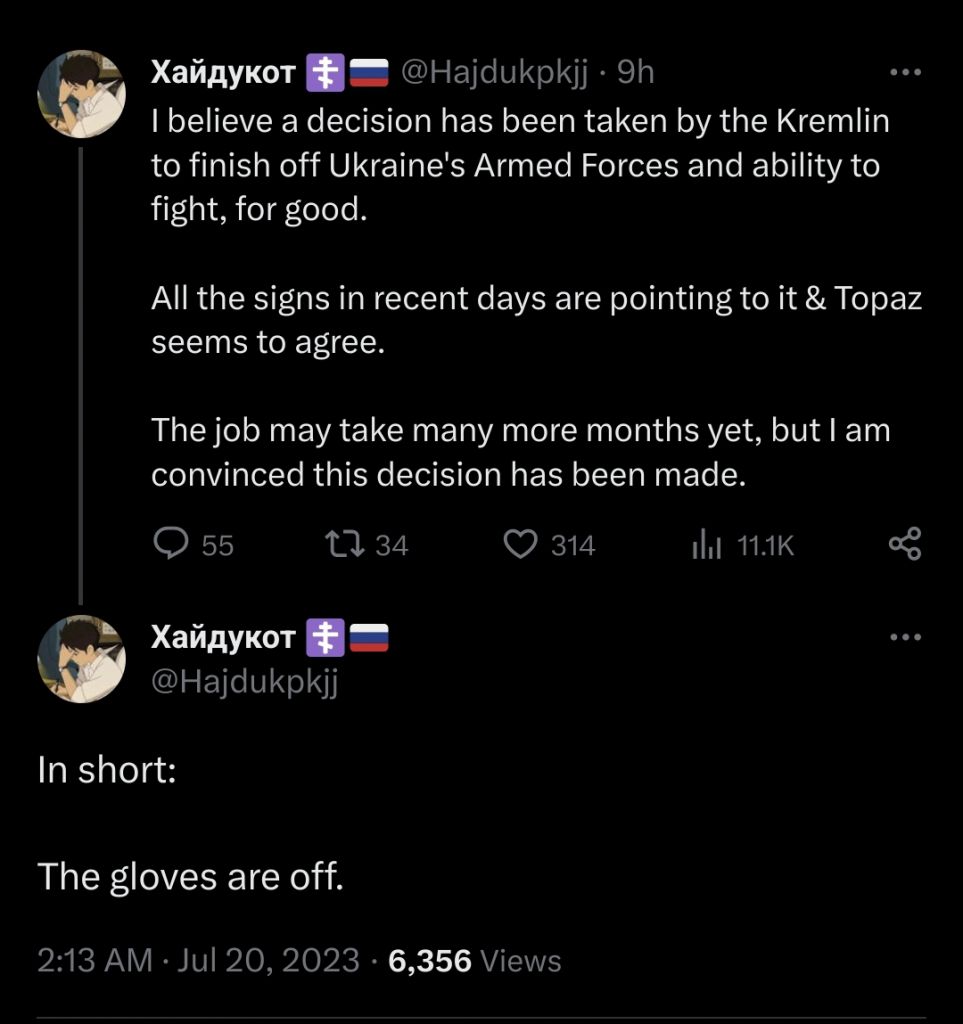This screenshot has height=1024, width=963.
Task: Open three-dot menu on 'In short' tweet
Action: point(904,636)
